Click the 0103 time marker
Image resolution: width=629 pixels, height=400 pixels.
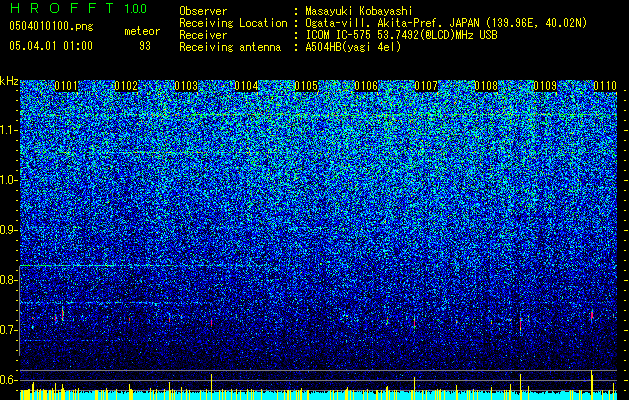pyautogui.click(x=186, y=86)
